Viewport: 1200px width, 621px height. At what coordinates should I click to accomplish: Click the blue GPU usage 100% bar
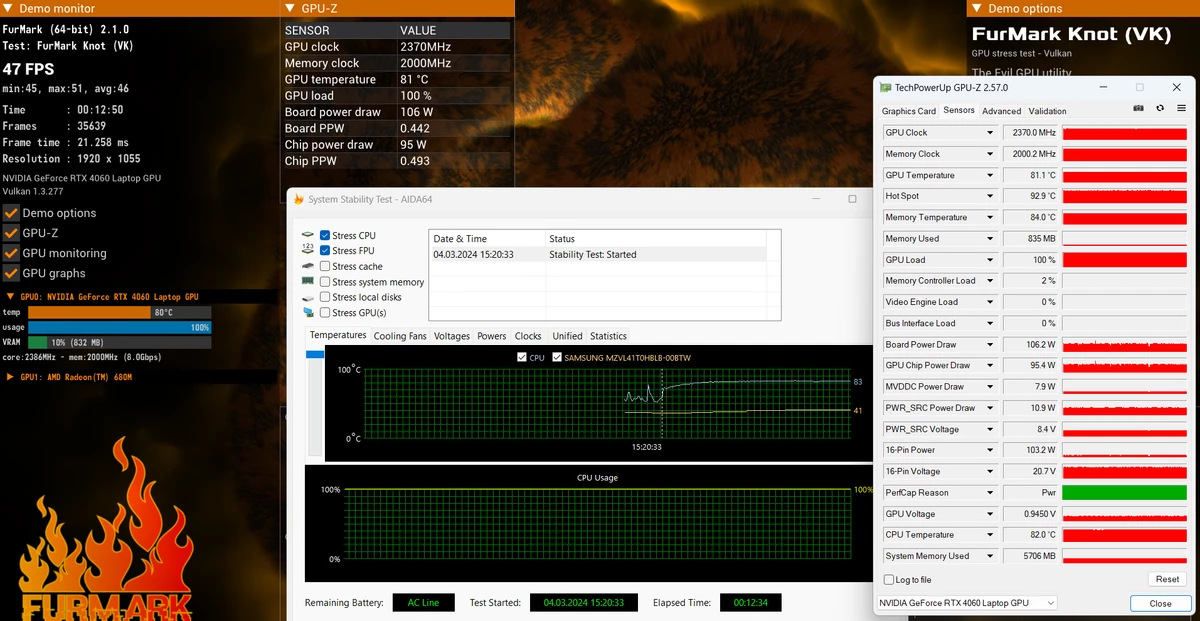coord(120,327)
